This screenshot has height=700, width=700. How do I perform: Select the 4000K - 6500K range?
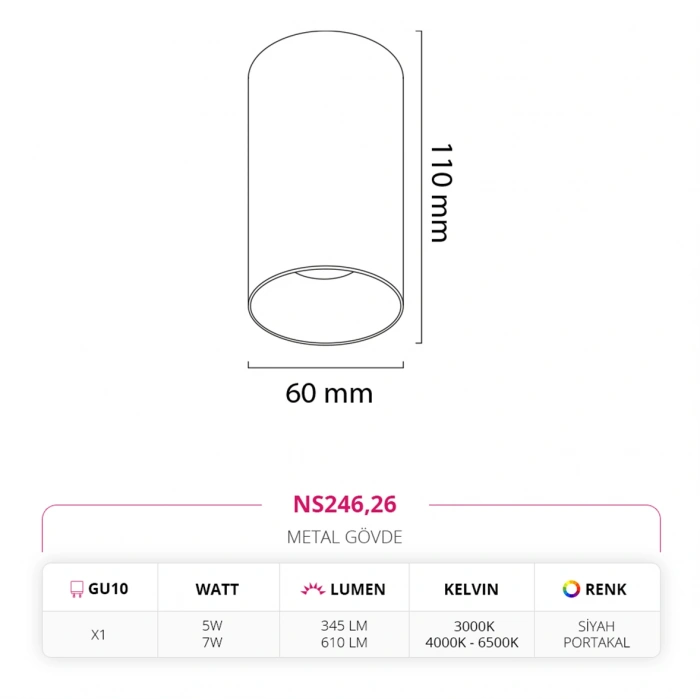tap(471, 643)
